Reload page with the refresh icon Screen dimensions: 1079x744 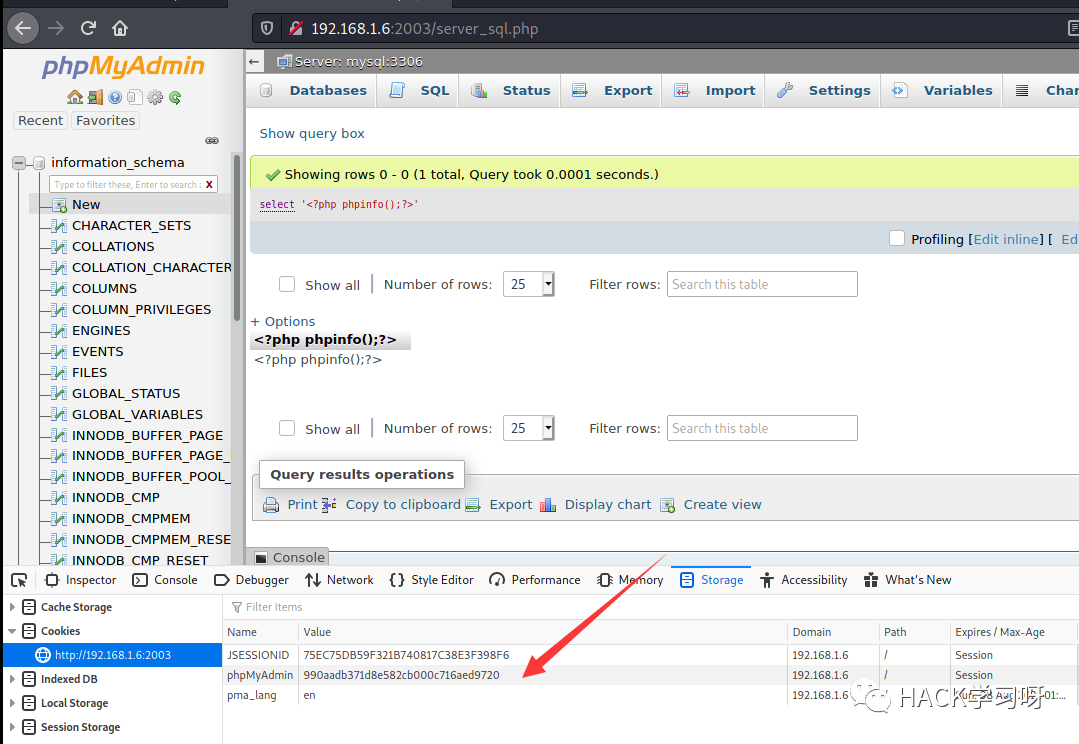coord(88,28)
